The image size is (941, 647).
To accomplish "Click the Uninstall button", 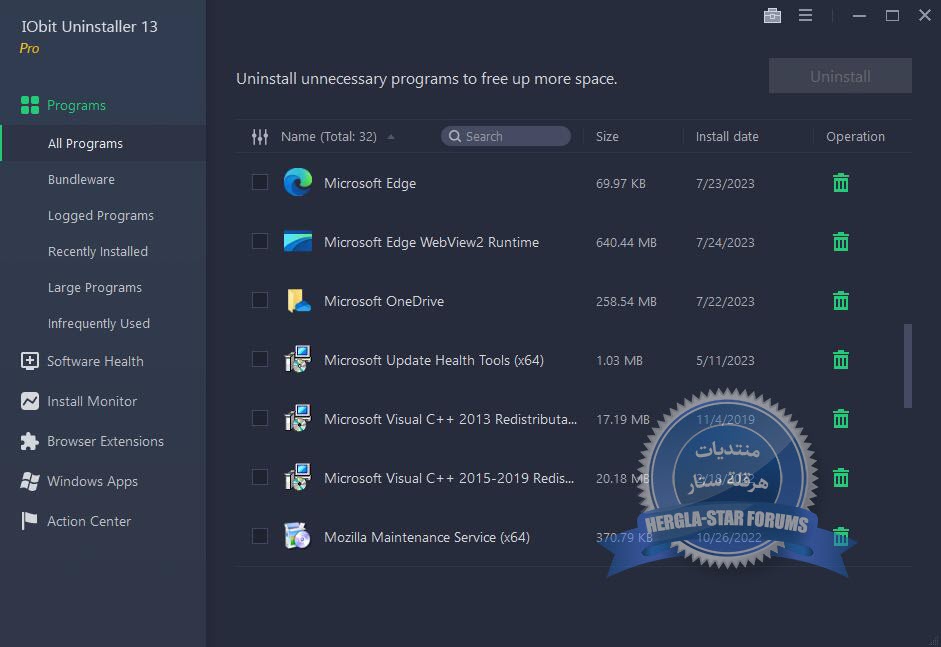I will coord(840,76).
